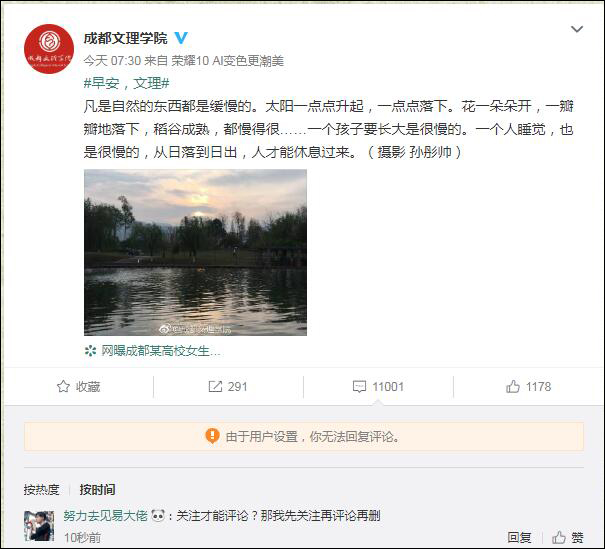
Task: Toggle 收藏 star to favorite the post
Action: (x=78, y=386)
